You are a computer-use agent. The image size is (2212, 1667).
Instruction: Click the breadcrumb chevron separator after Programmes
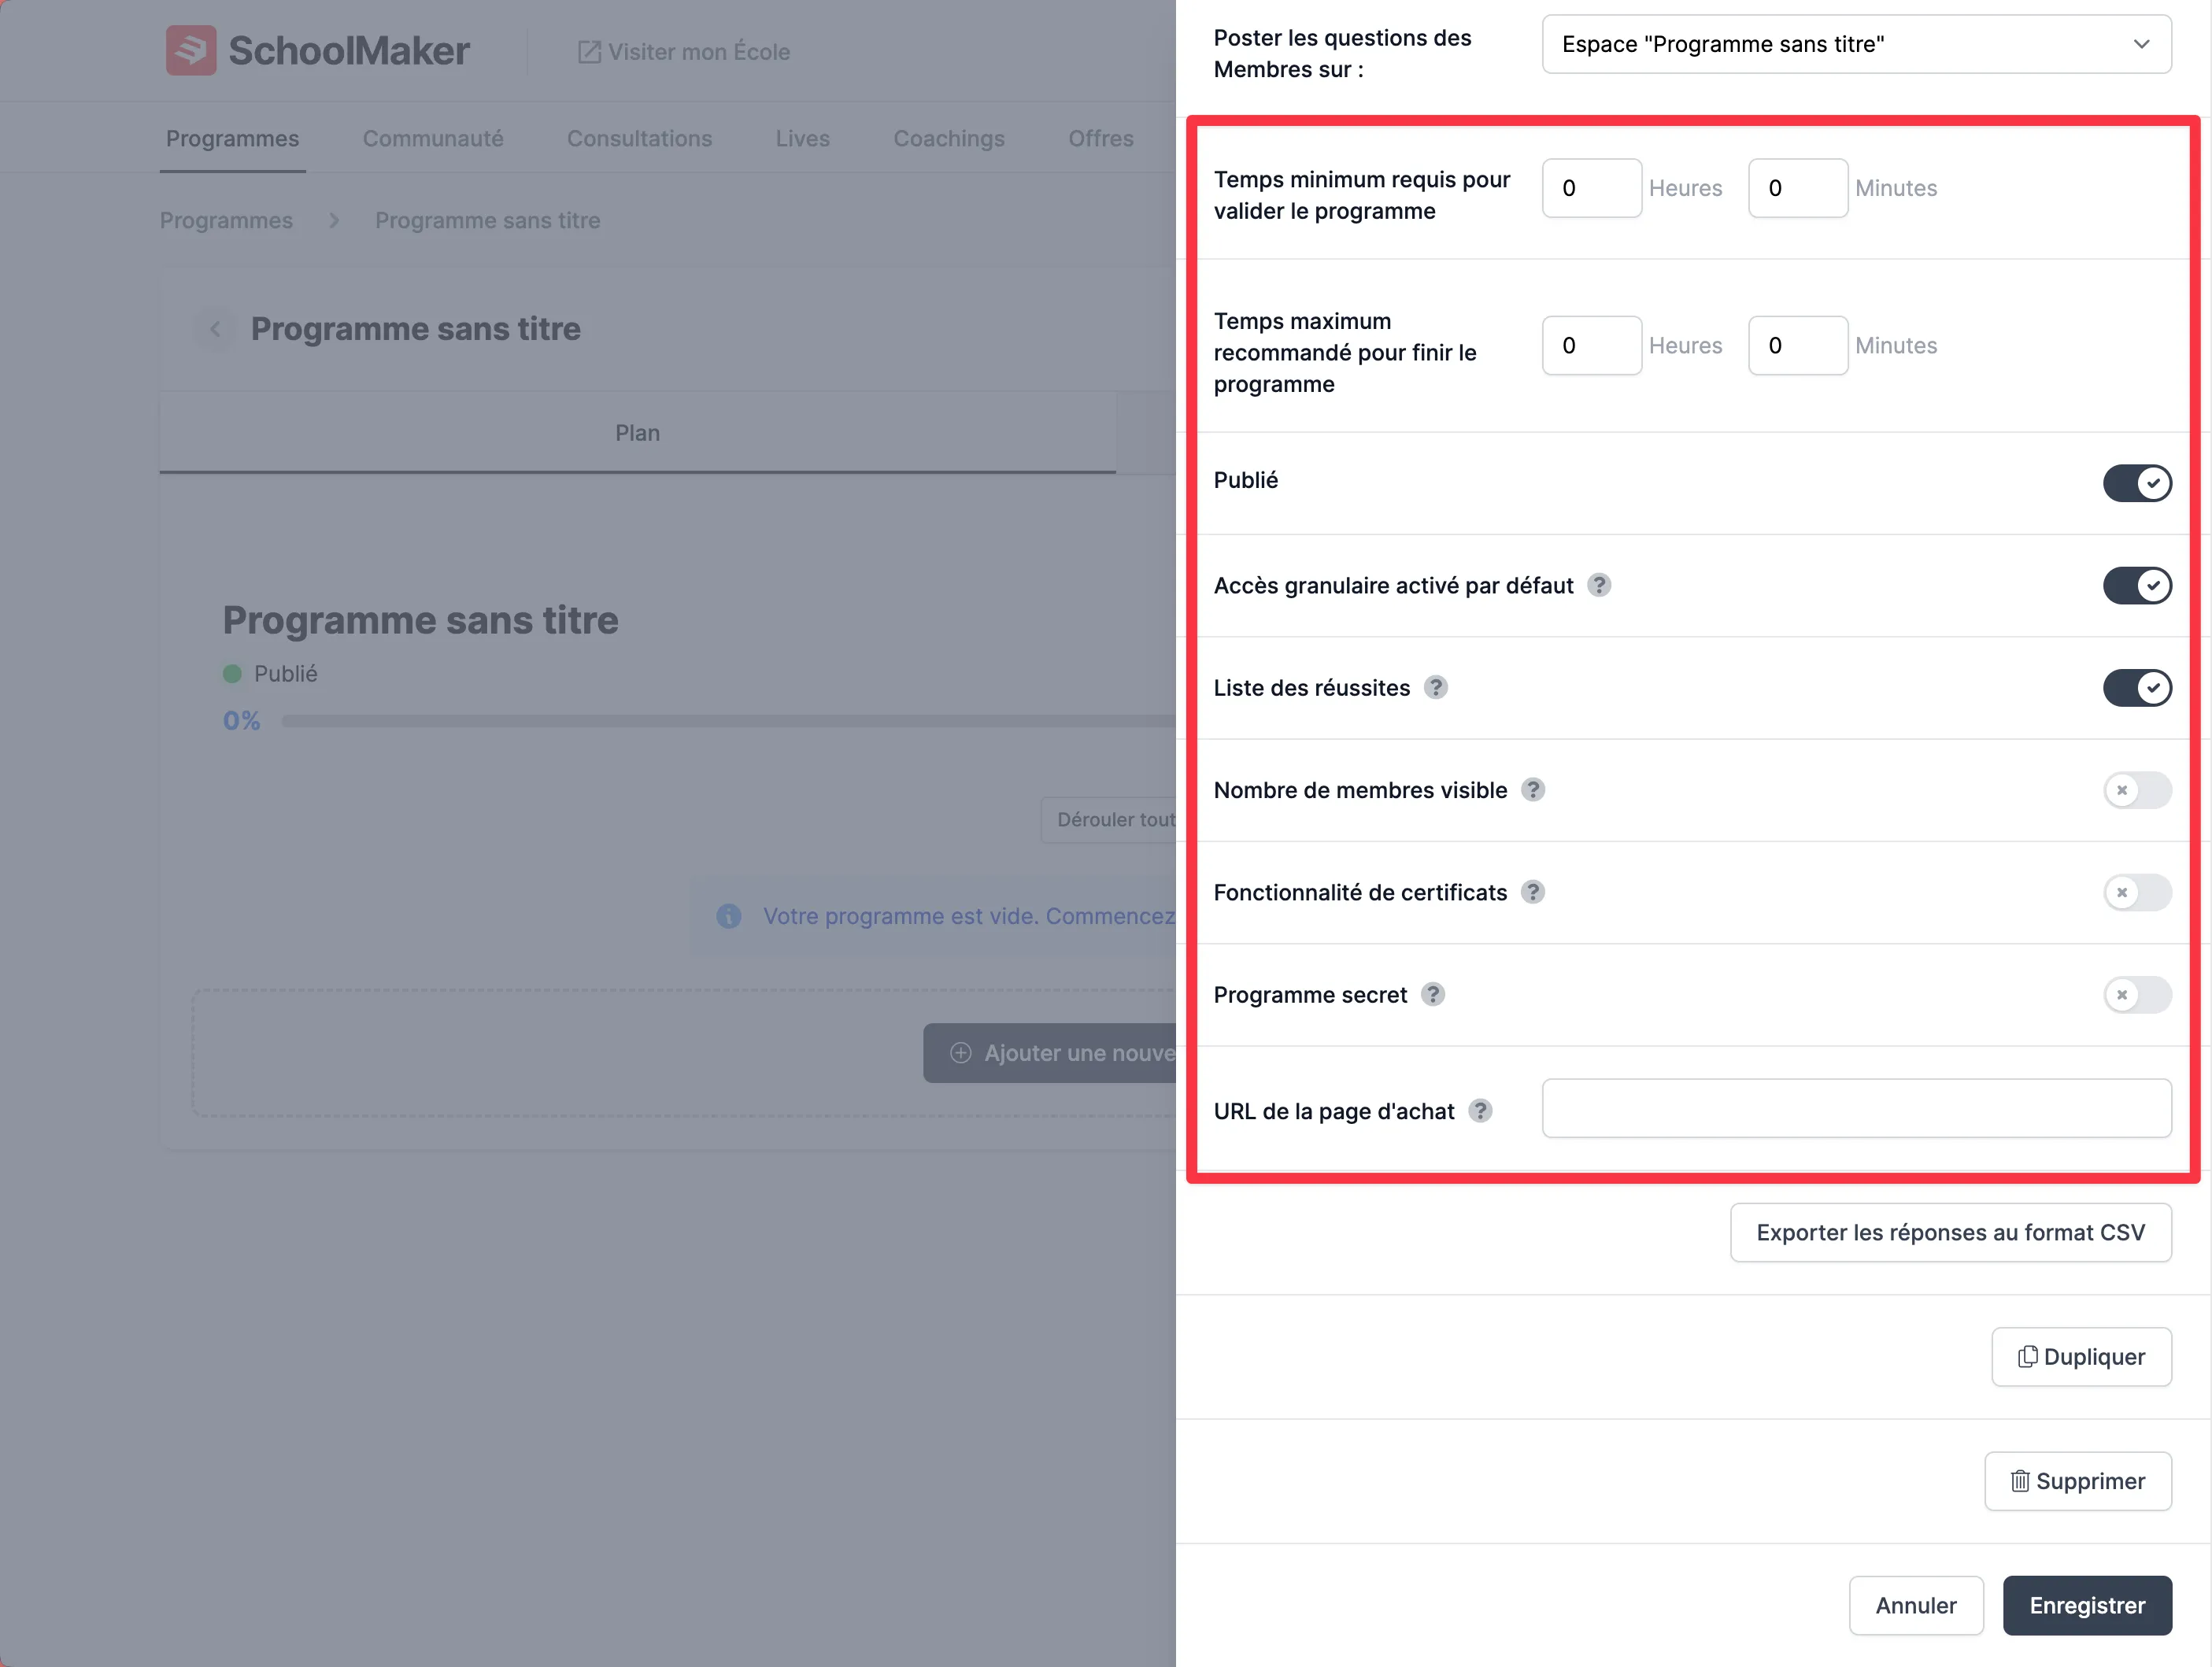tap(334, 220)
